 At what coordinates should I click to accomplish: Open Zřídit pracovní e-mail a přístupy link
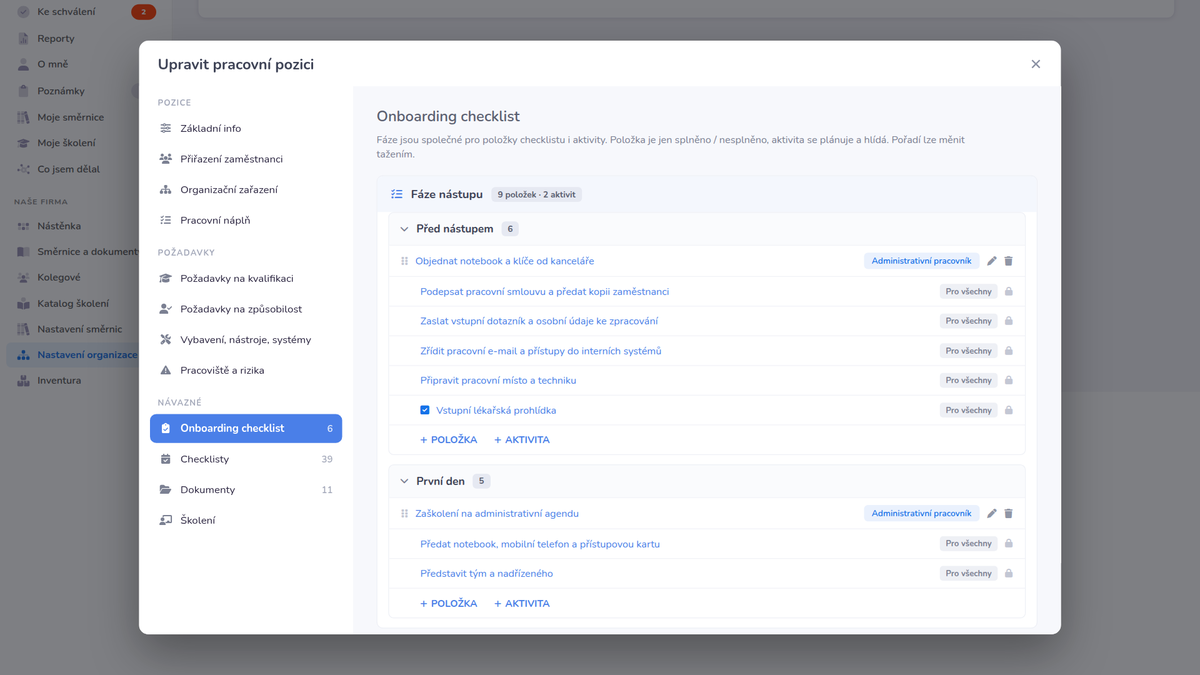541,351
